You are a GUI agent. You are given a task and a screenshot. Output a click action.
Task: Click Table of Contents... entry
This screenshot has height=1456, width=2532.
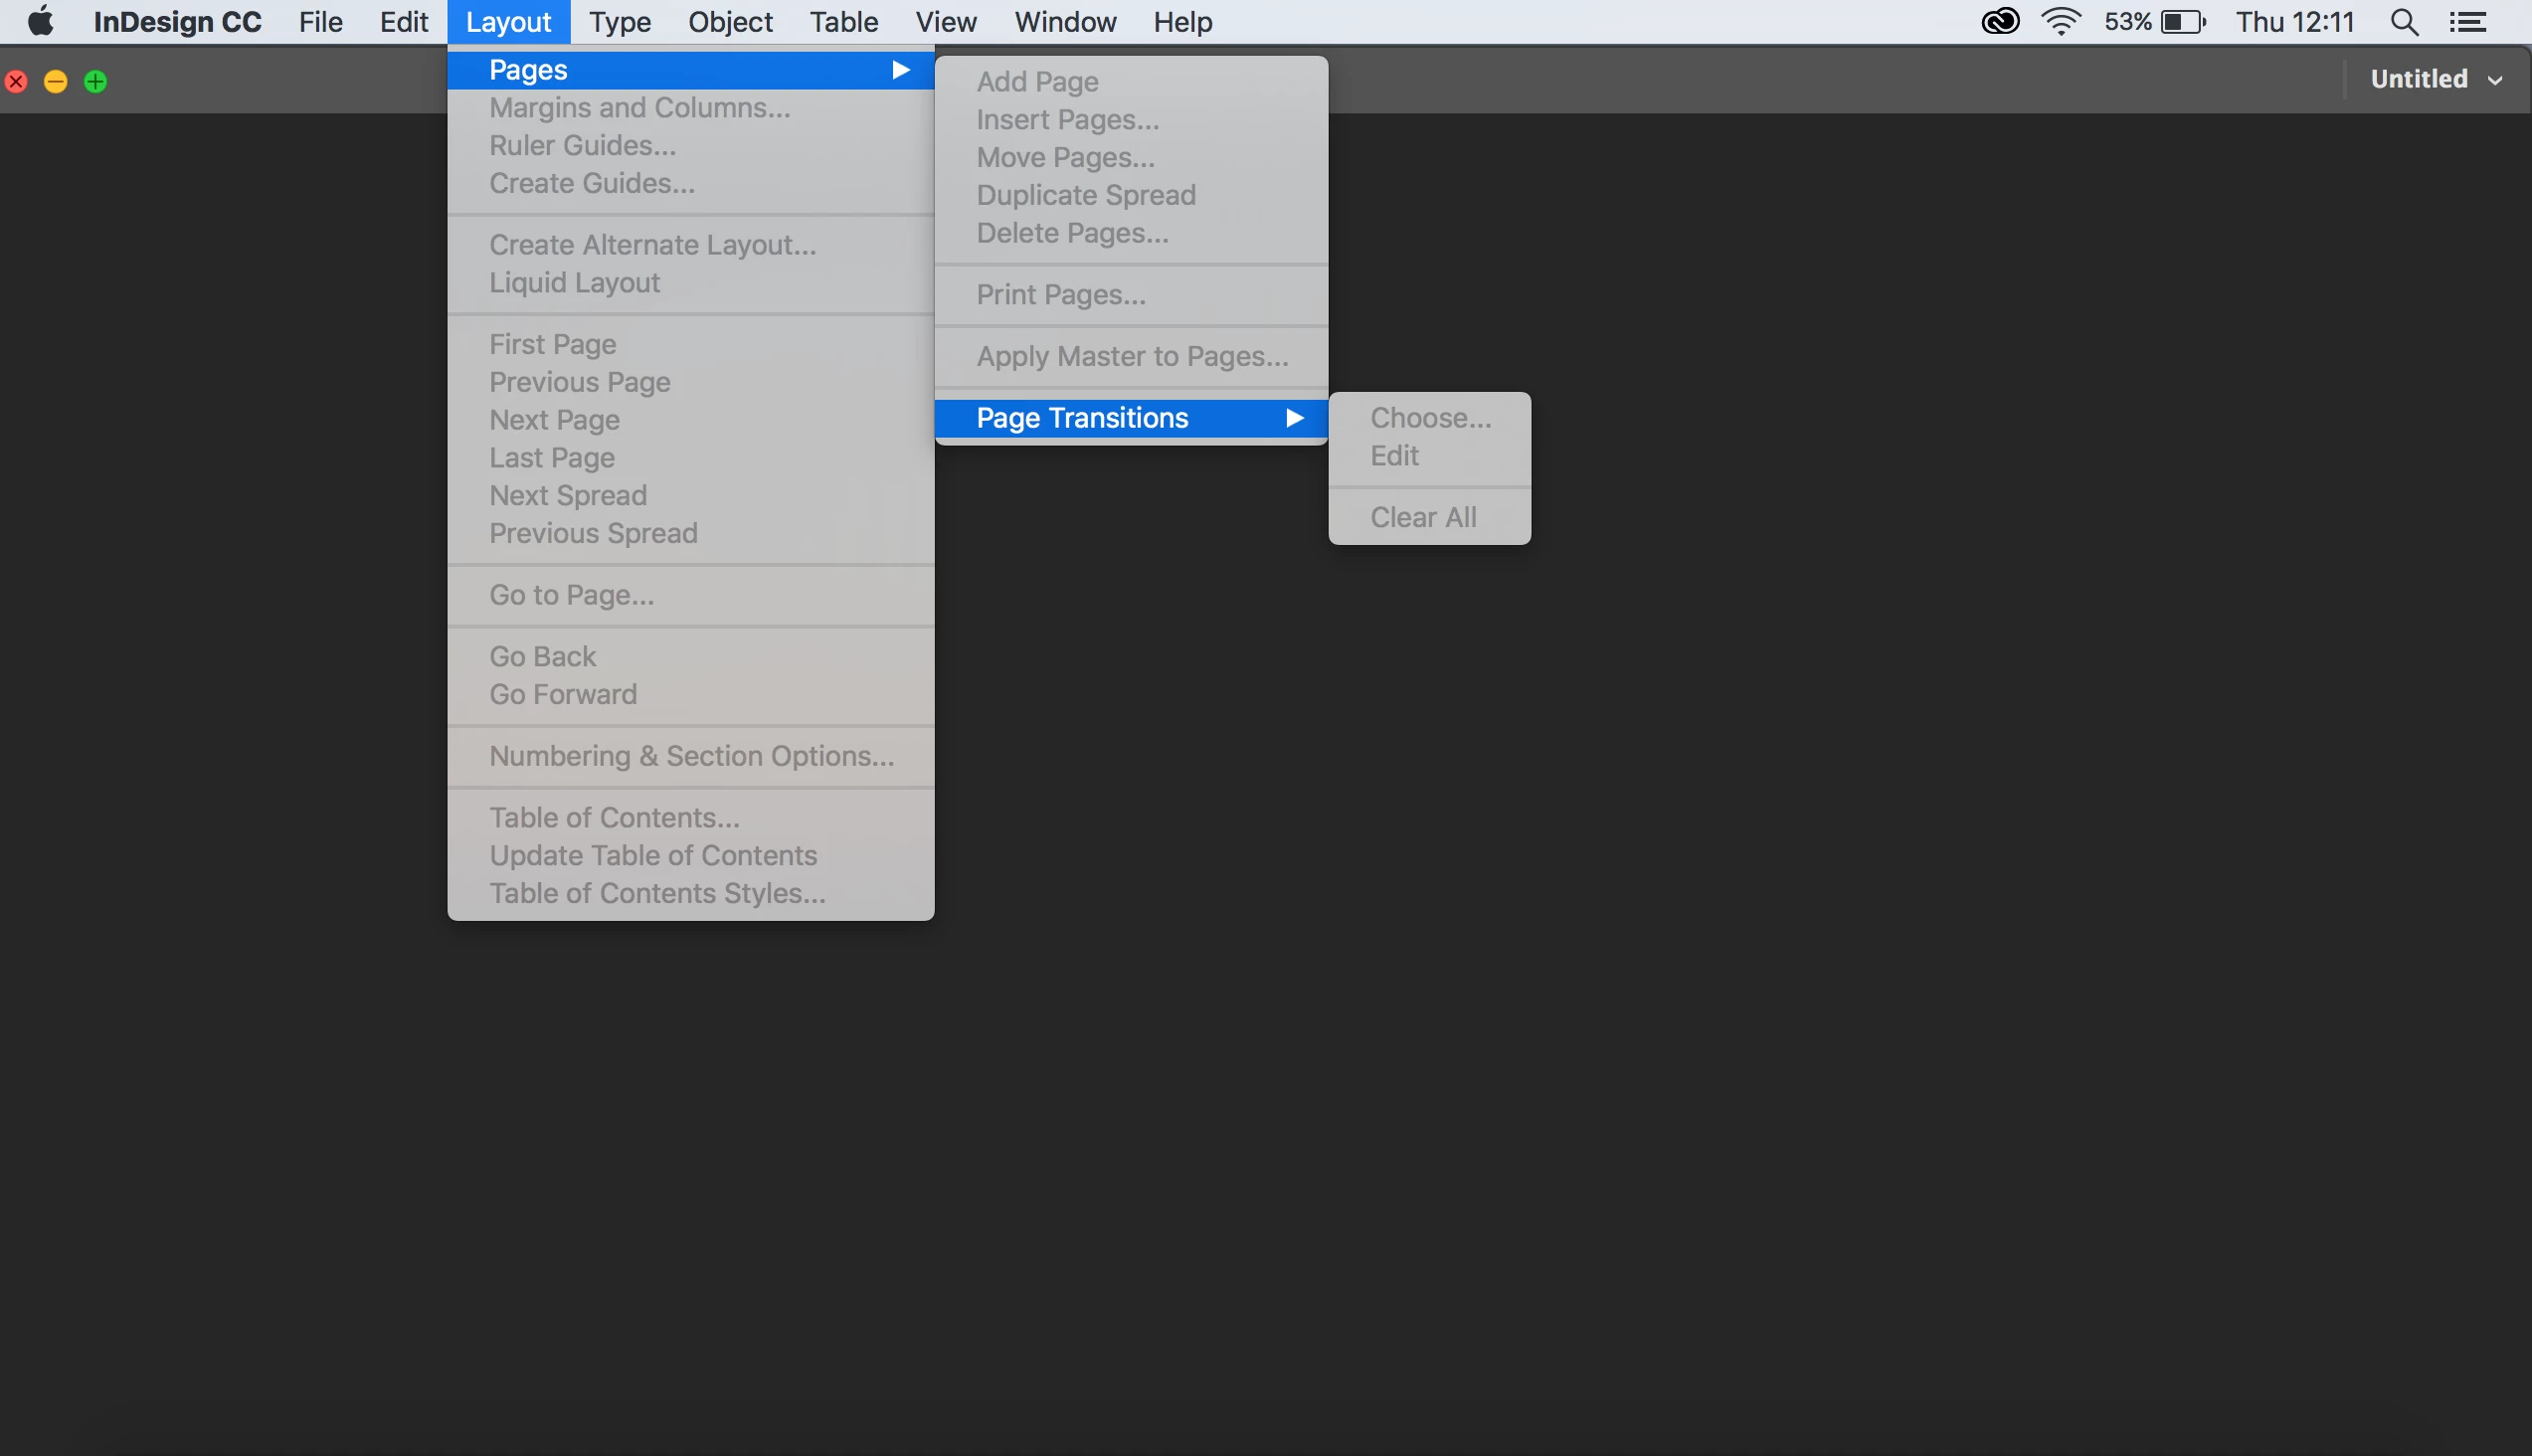point(614,818)
